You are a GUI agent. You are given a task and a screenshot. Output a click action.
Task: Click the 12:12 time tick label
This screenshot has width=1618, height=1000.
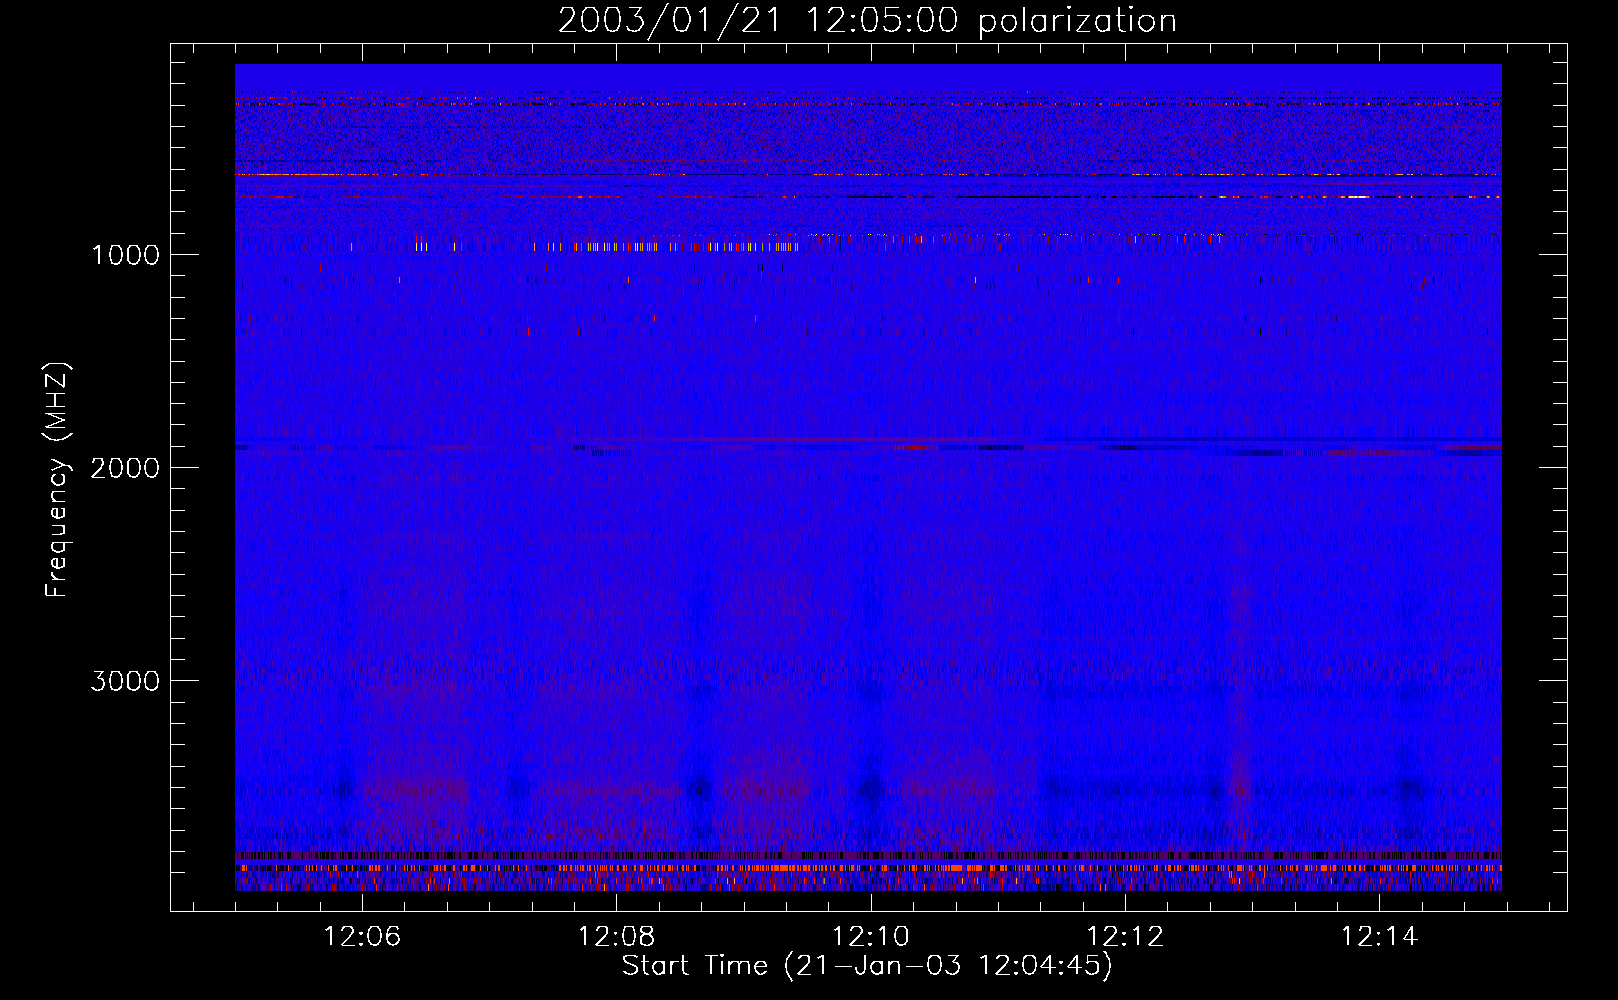point(1126,937)
